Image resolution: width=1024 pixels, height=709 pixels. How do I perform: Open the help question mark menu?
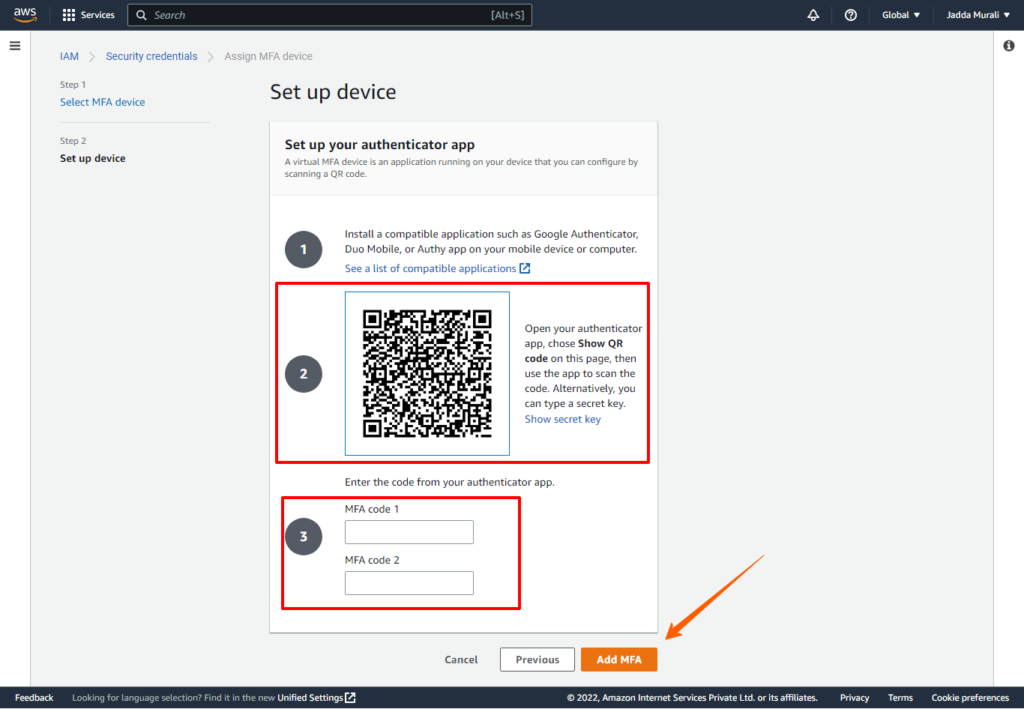850,15
